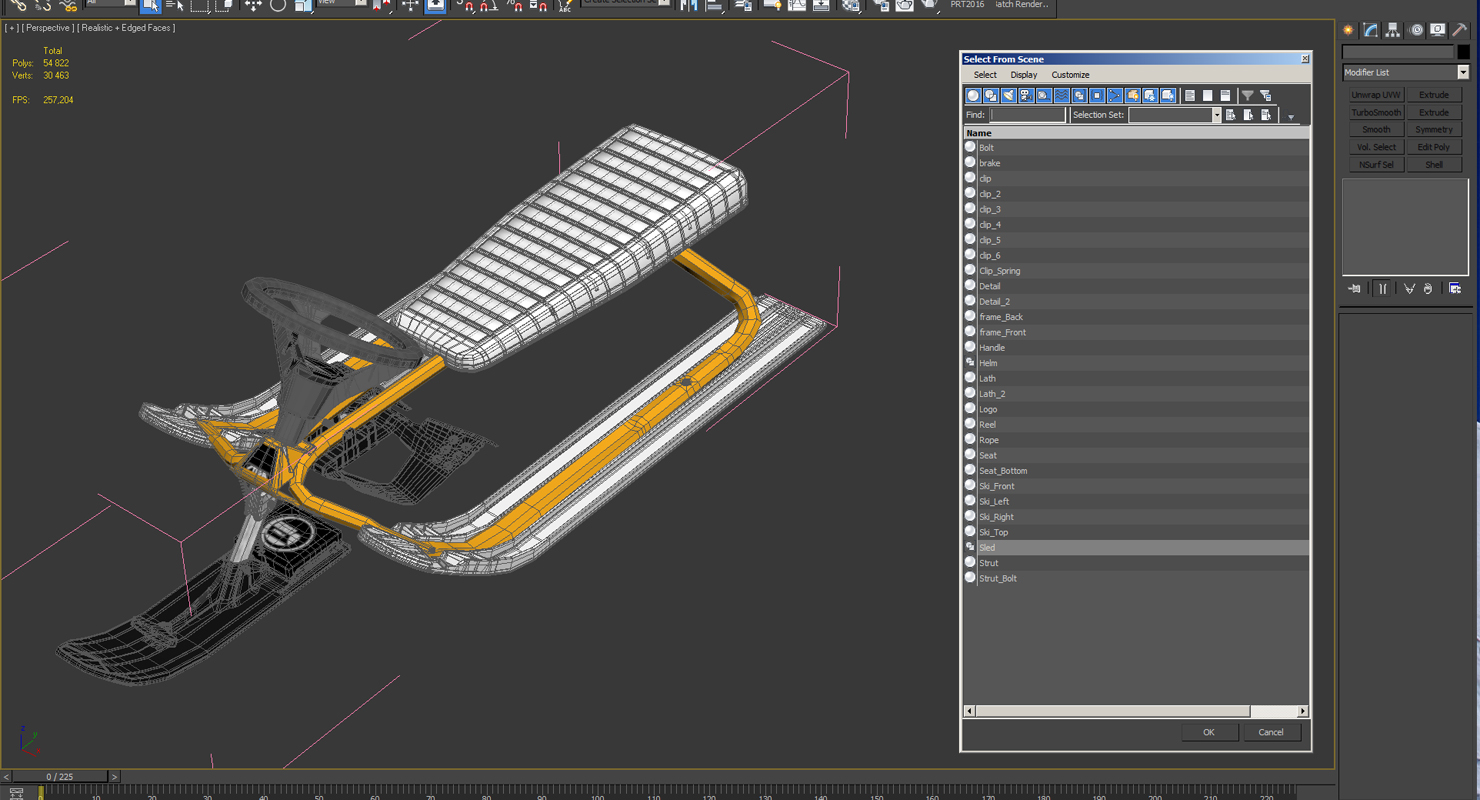Select the Select Object arrow tool in main toolbar
The width and height of the screenshot is (1480, 800).
pyautogui.click(x=150, y=6)
